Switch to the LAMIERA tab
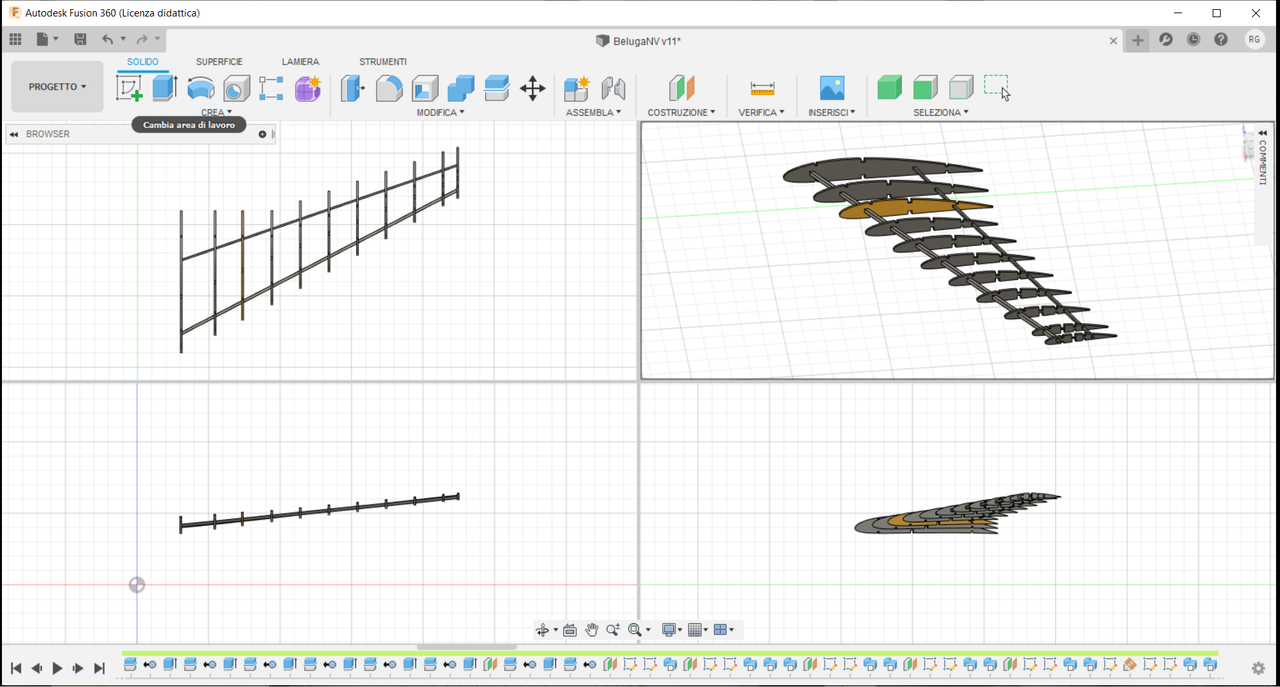Image resolution: width=1280 pixels, height=687 pixels. [300, 62]
